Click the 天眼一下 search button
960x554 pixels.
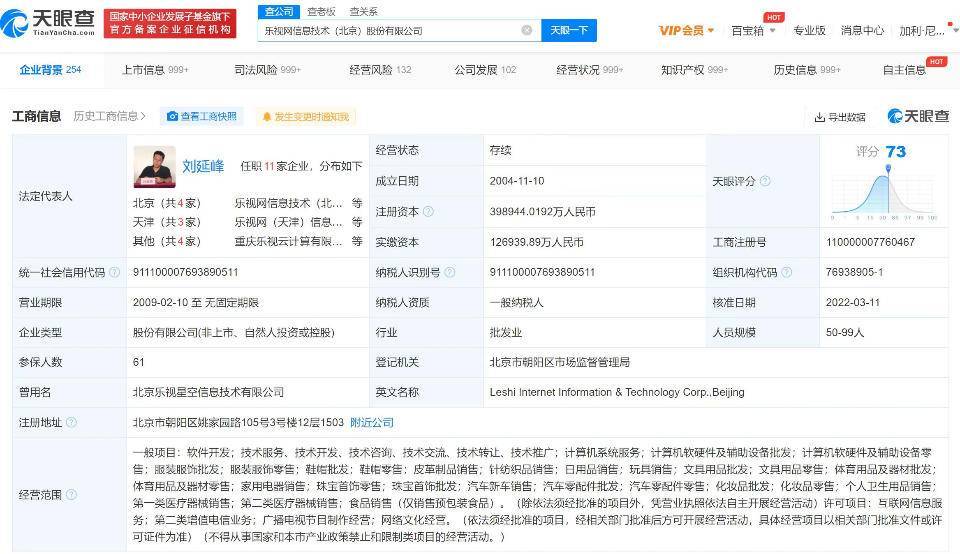point(569,30)
